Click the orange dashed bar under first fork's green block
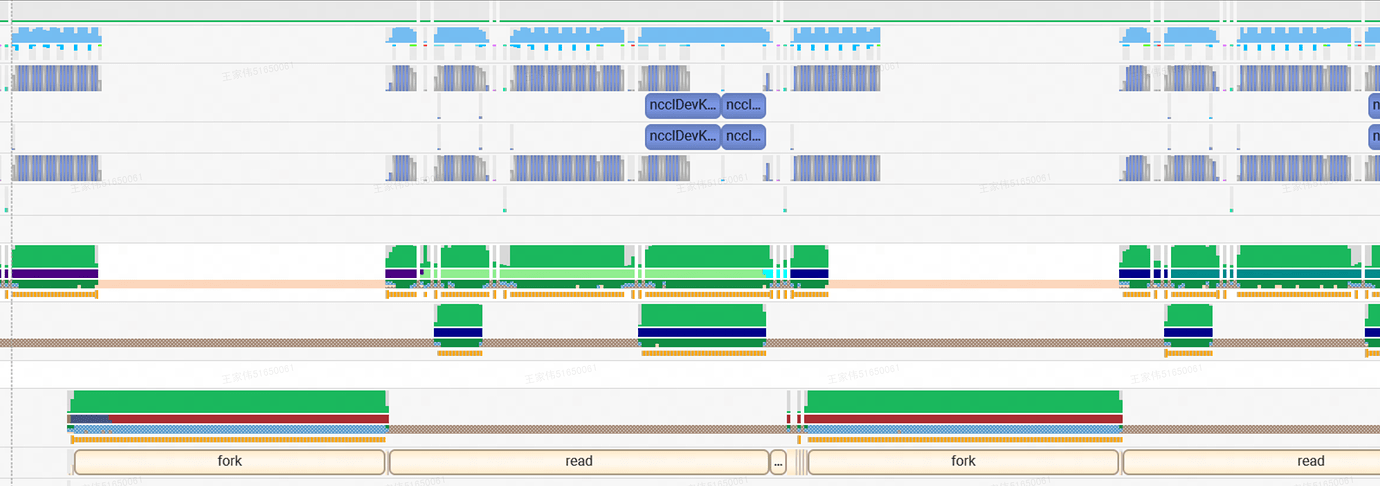The height and width of the screenshot is (486, 1380). tap(228, 439)
